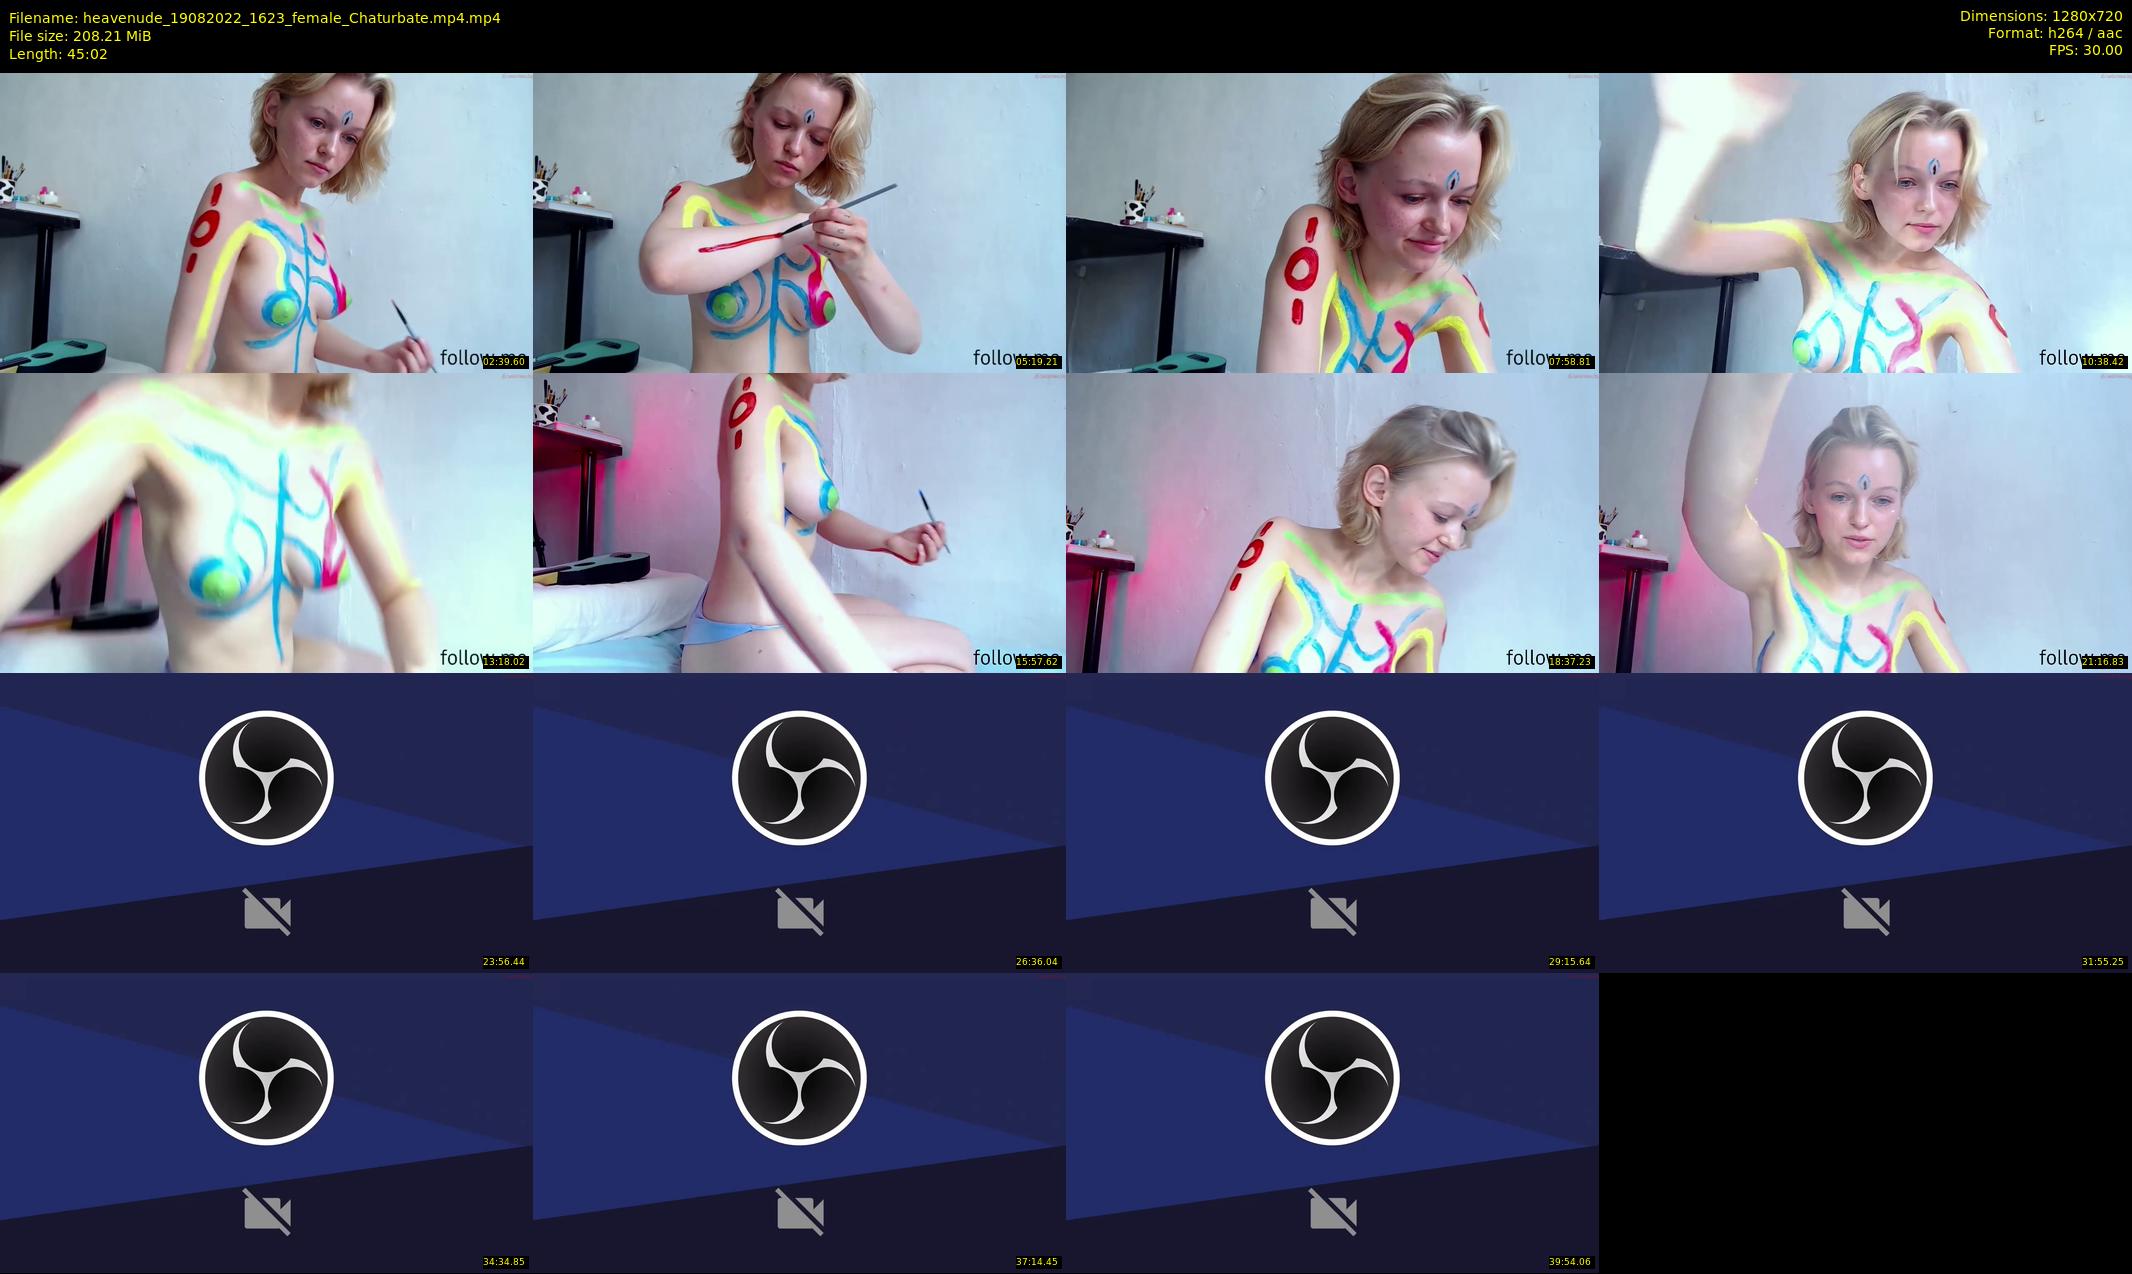
Task: Click the camera-off icon in the 23:56 frame
Action: coord(267,912)
